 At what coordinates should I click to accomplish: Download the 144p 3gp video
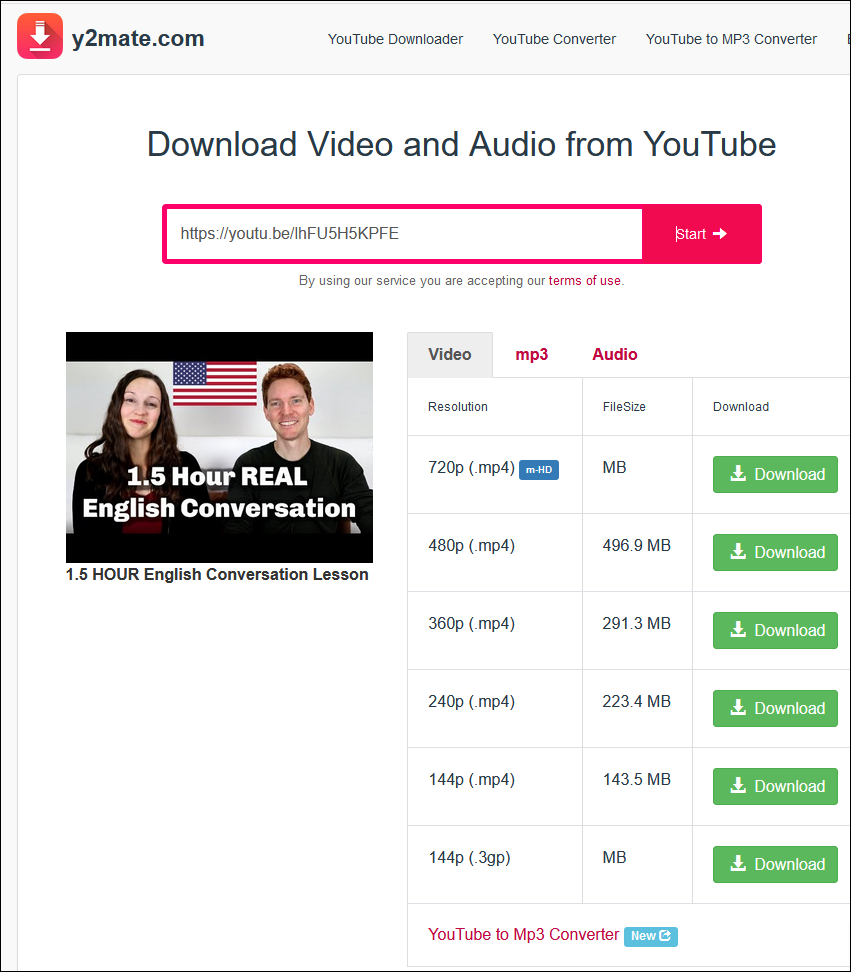775,865
